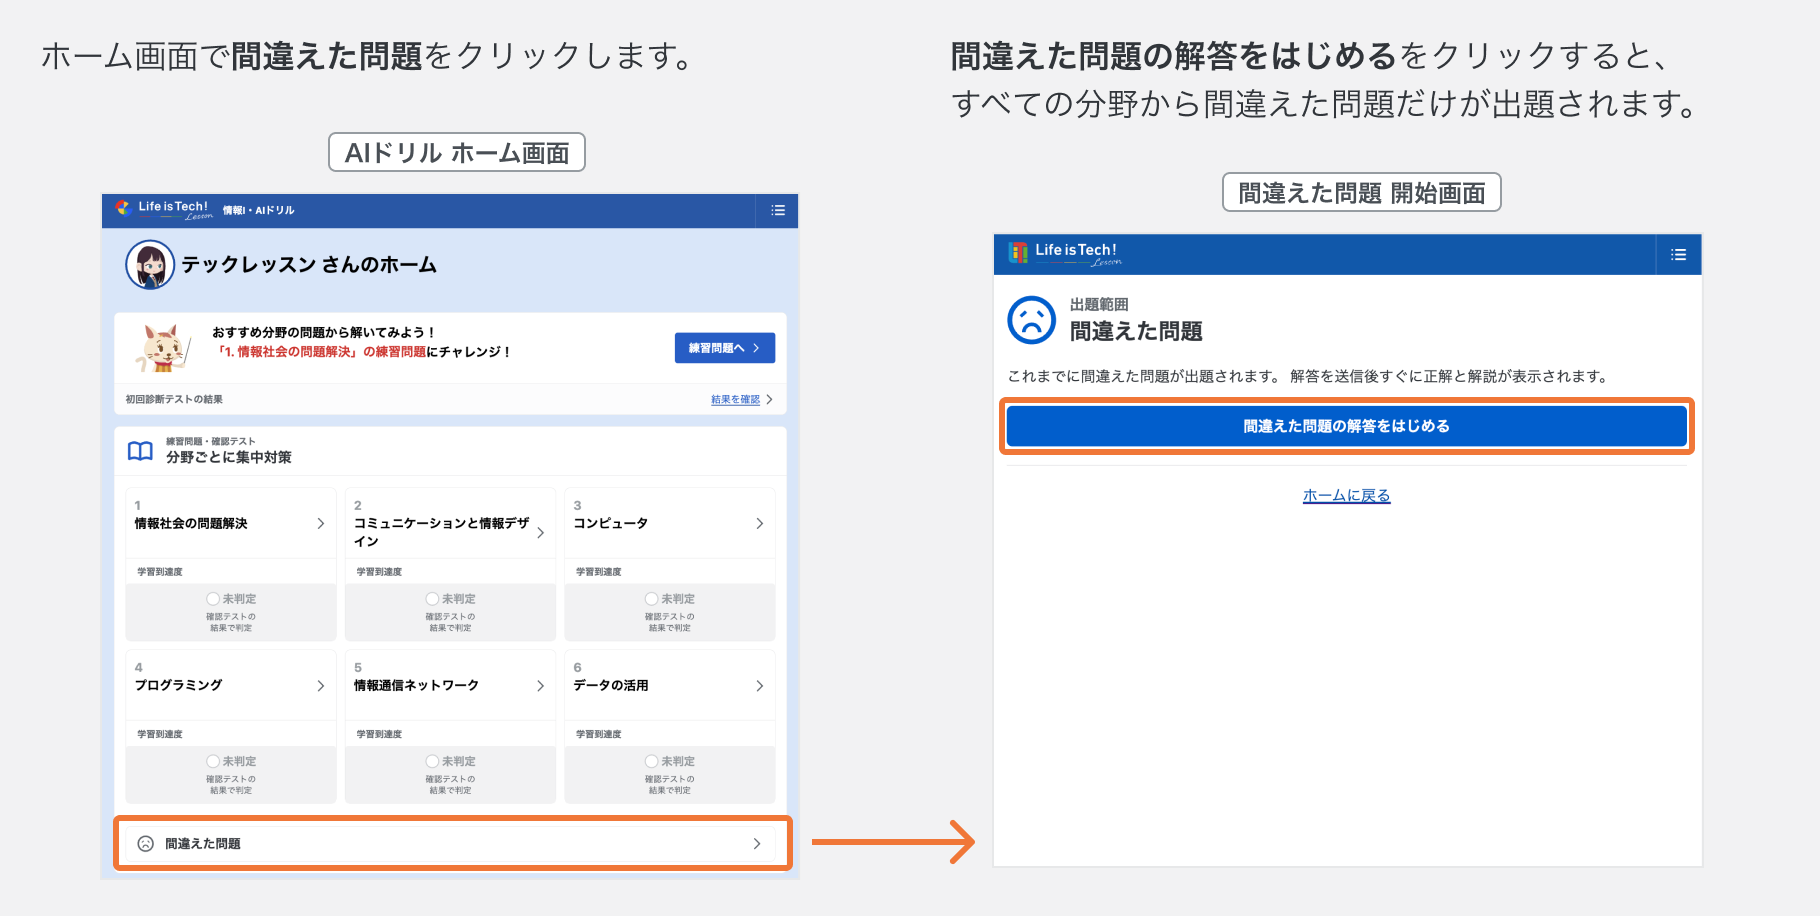1820x916 pixels.
Task: Click the 未判定 status under コミュニケーションと情報デザイン
Action: [450, 599]
